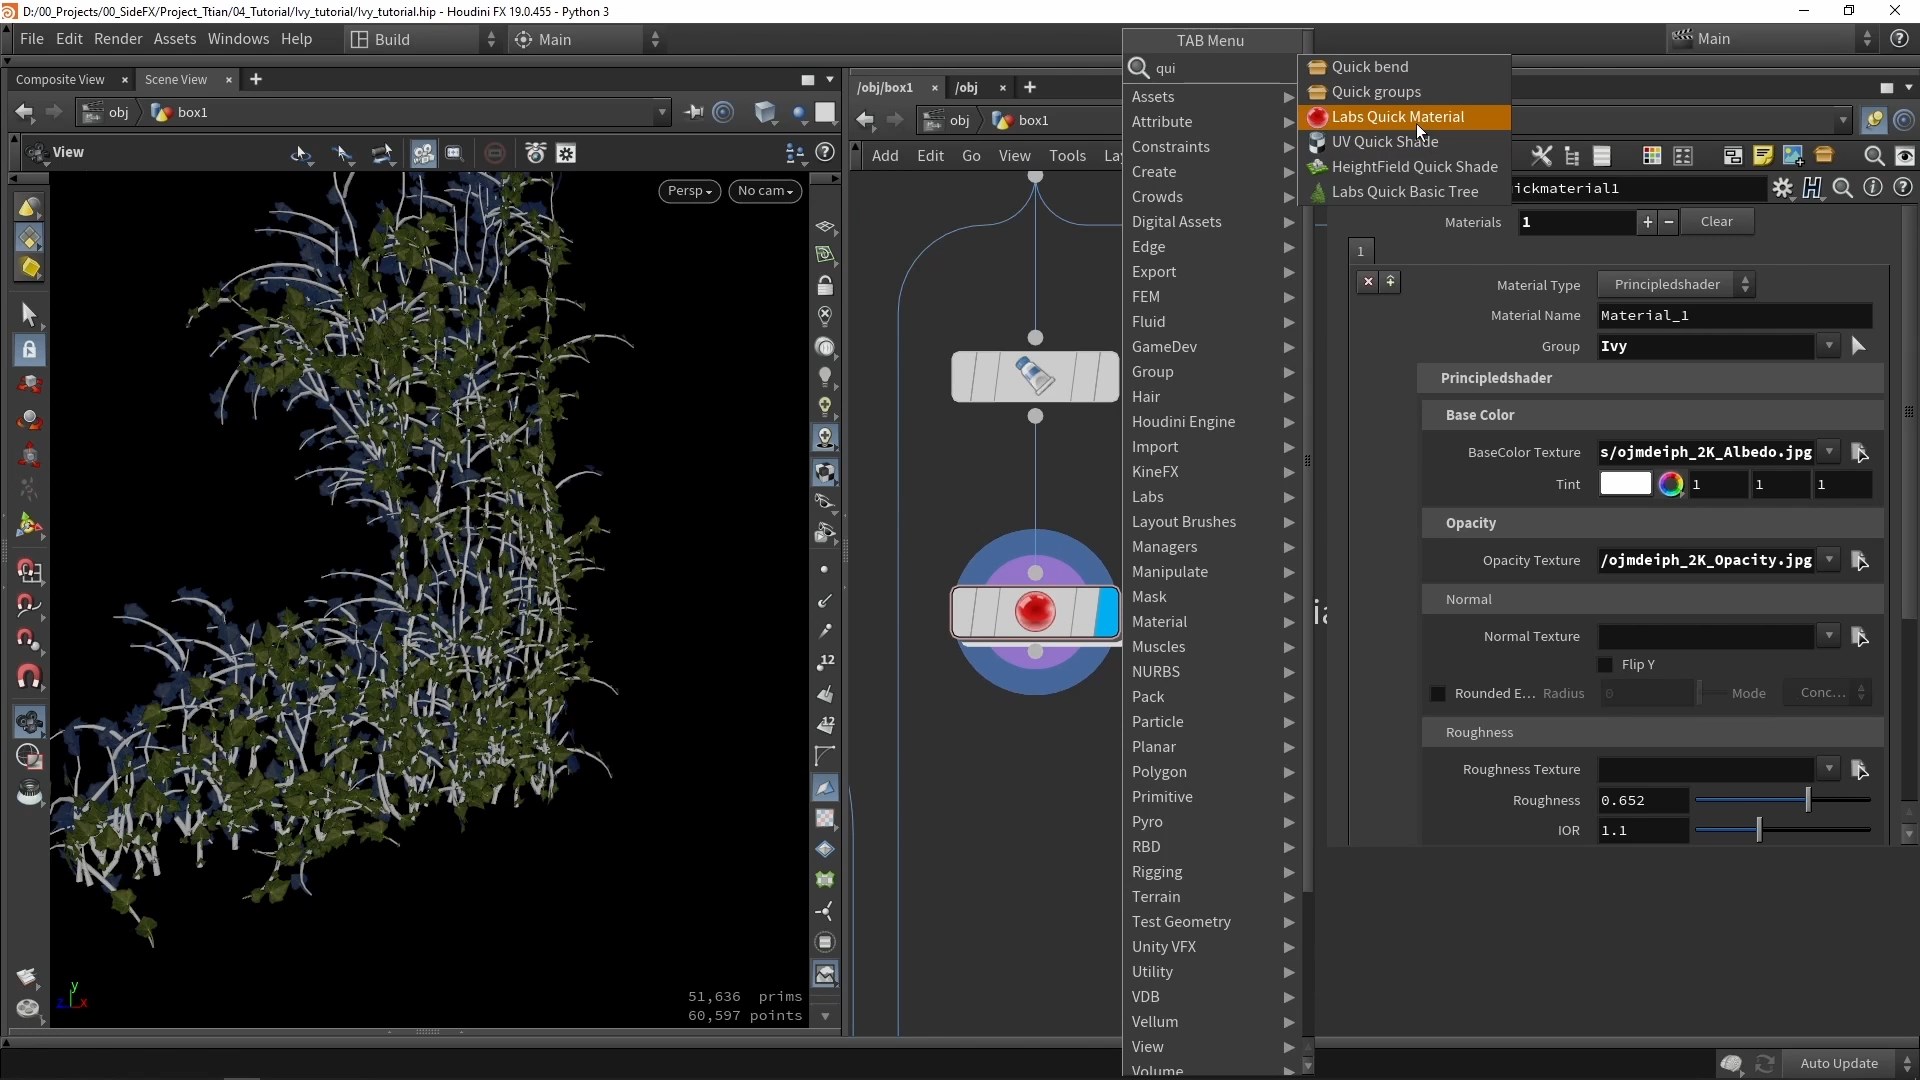
Task: Browse file for BaseColor Texture
Action: point(1860,453)
